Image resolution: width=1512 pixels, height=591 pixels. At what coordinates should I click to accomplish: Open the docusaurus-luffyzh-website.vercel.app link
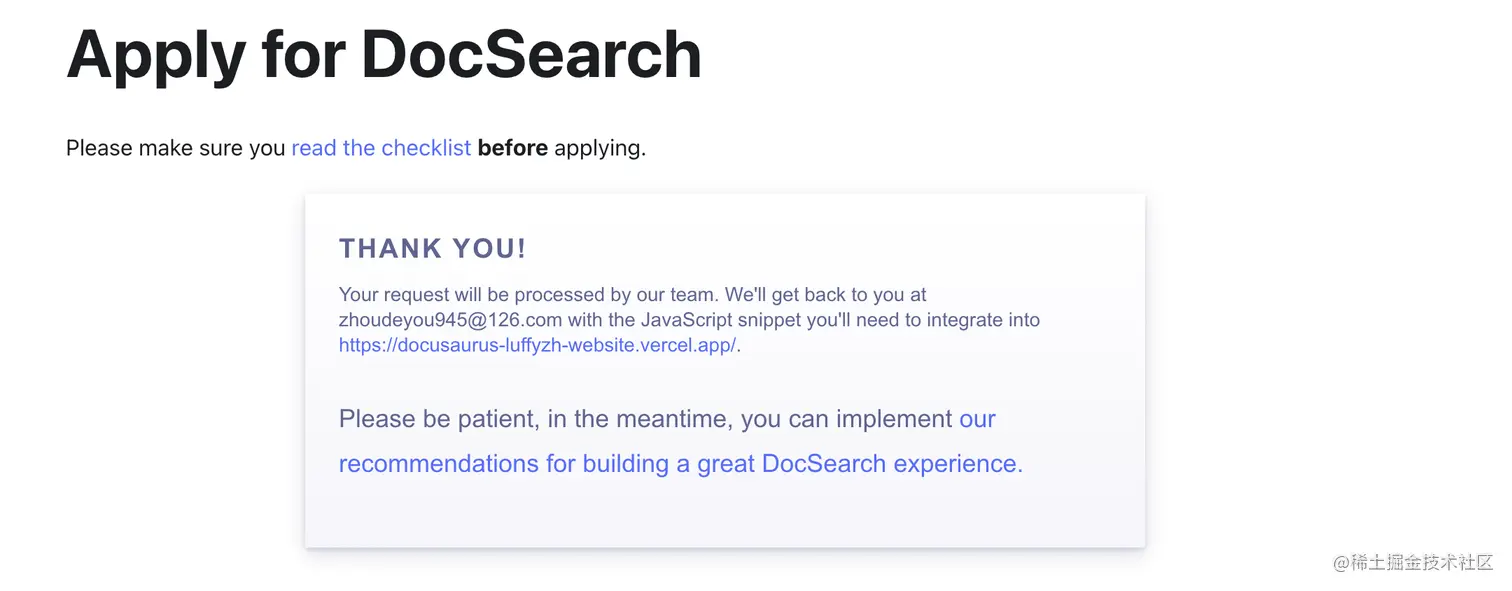537,345
